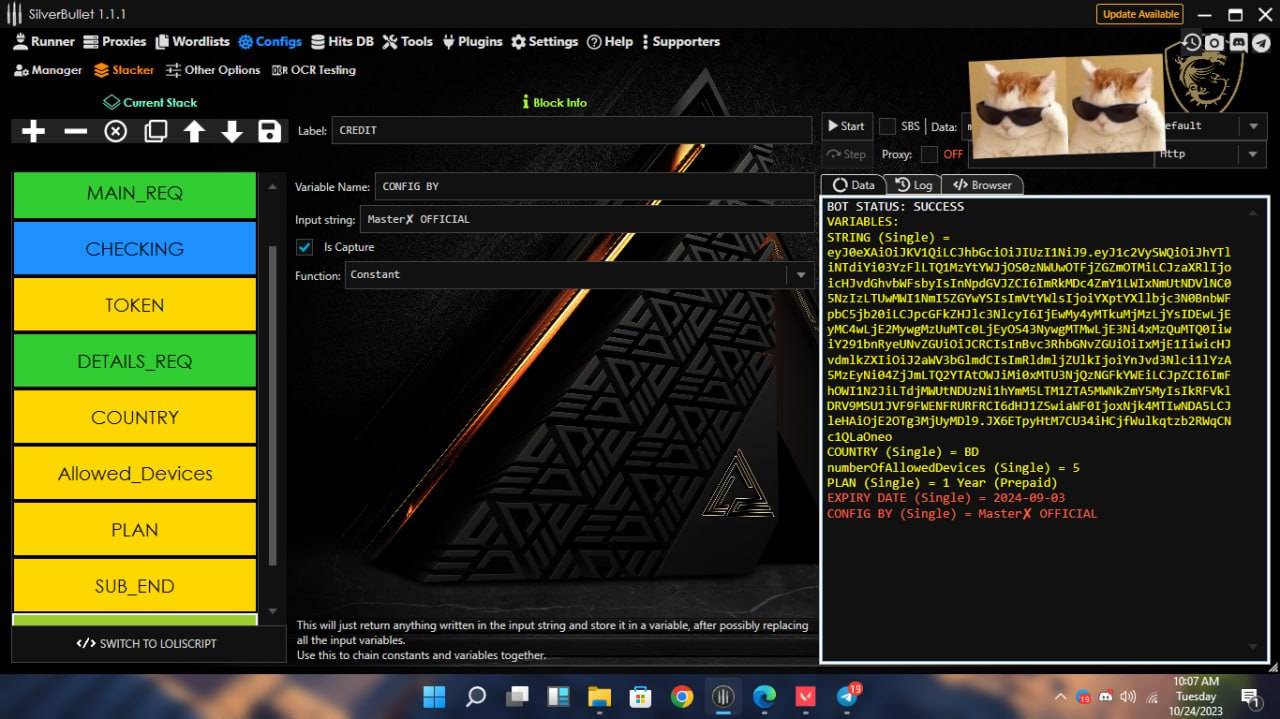Open the Discord icon in top right
This screenshot has width=1280, height=719.
click(1238, 42)
